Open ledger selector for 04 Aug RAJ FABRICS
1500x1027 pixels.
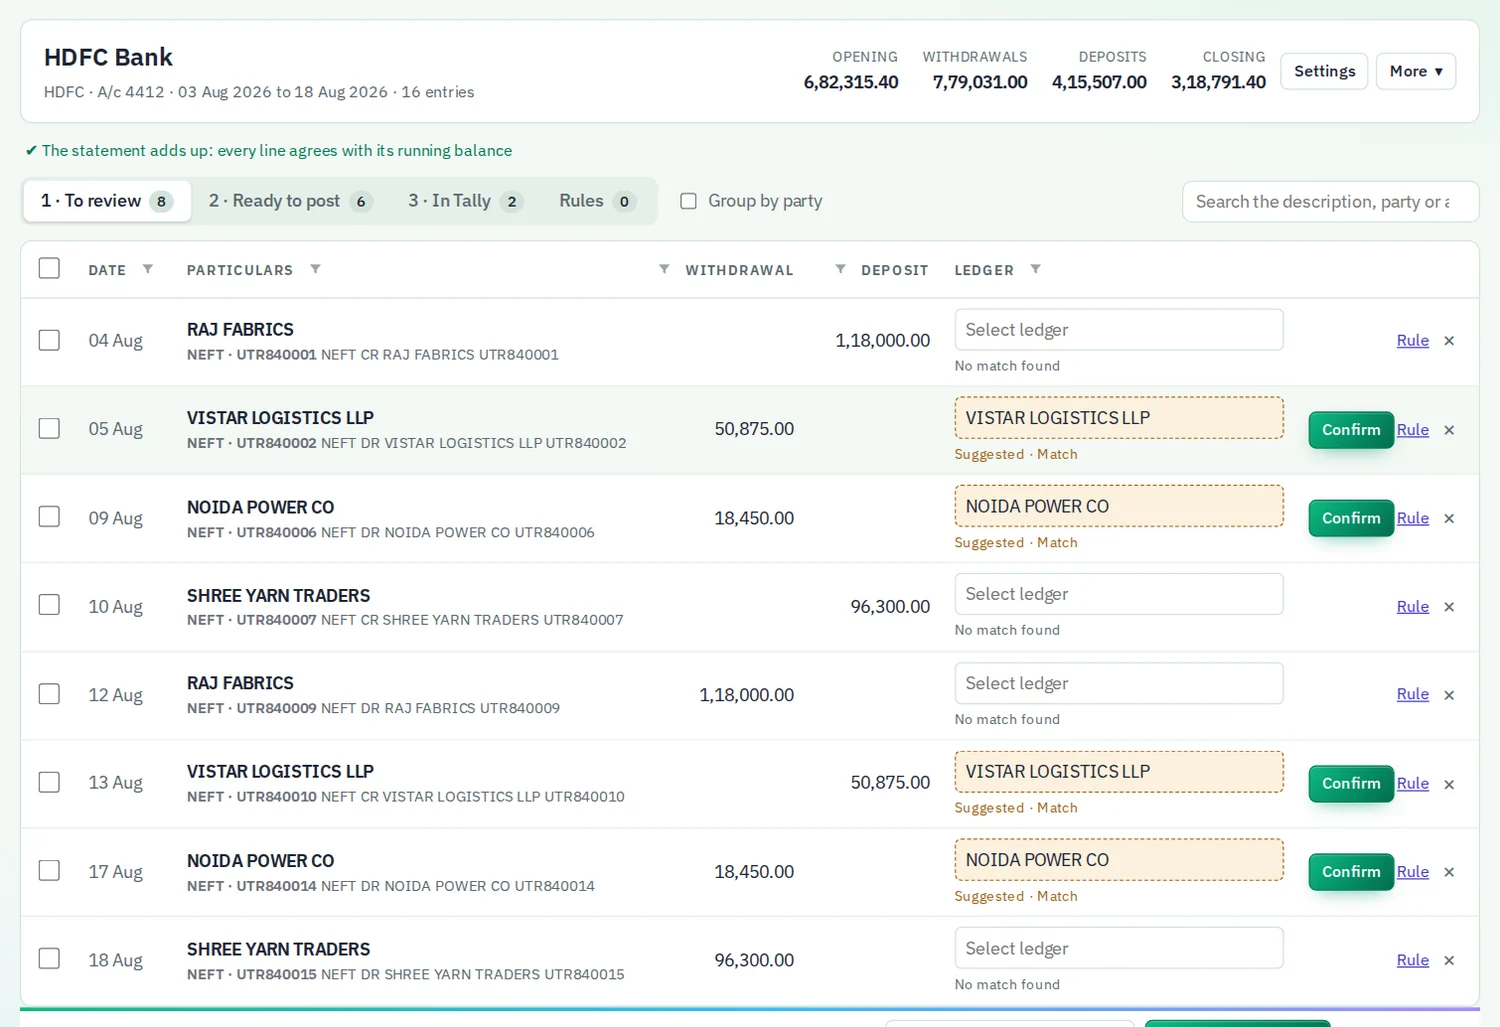click(x=1119, y=330)
